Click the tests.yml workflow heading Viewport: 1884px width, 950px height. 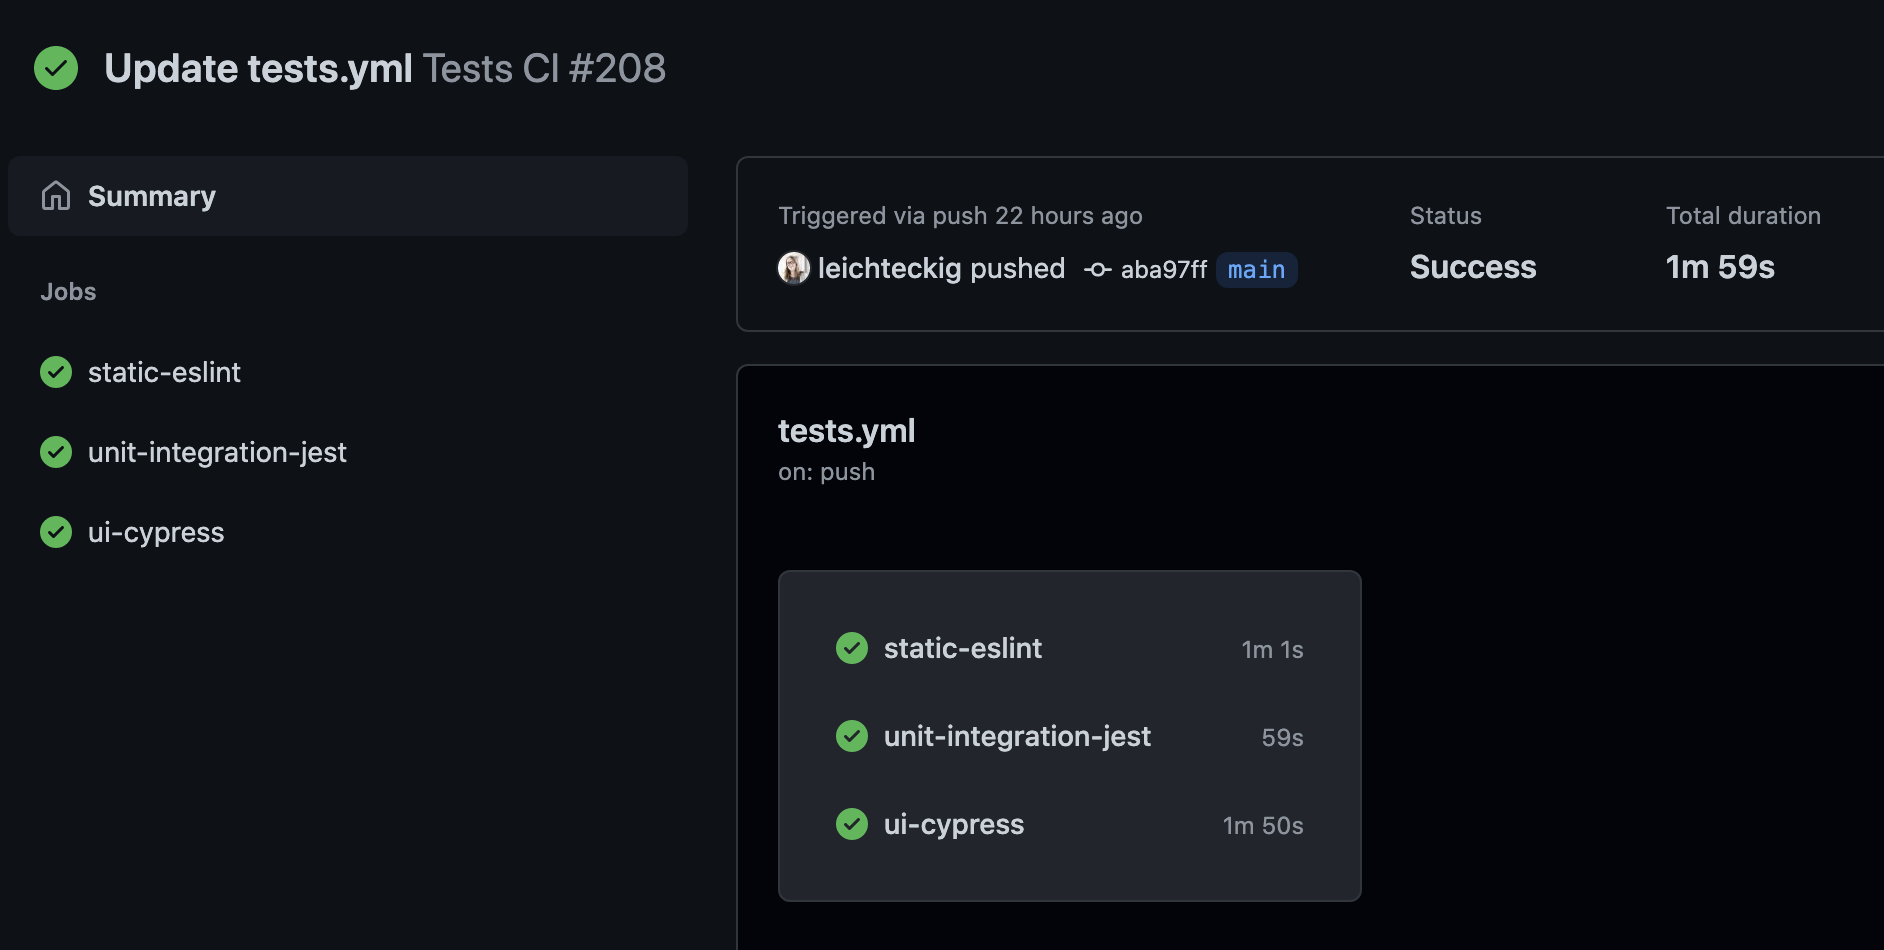point(847,430)
